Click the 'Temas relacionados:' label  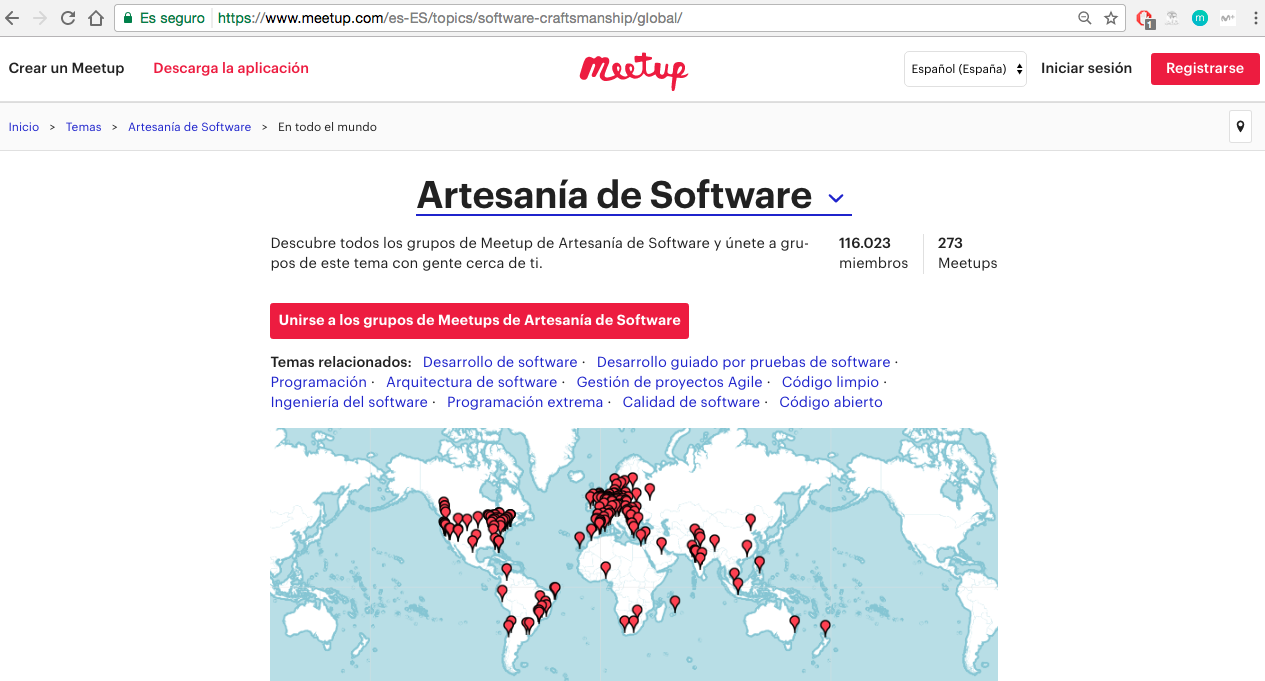tap(341, 362)
